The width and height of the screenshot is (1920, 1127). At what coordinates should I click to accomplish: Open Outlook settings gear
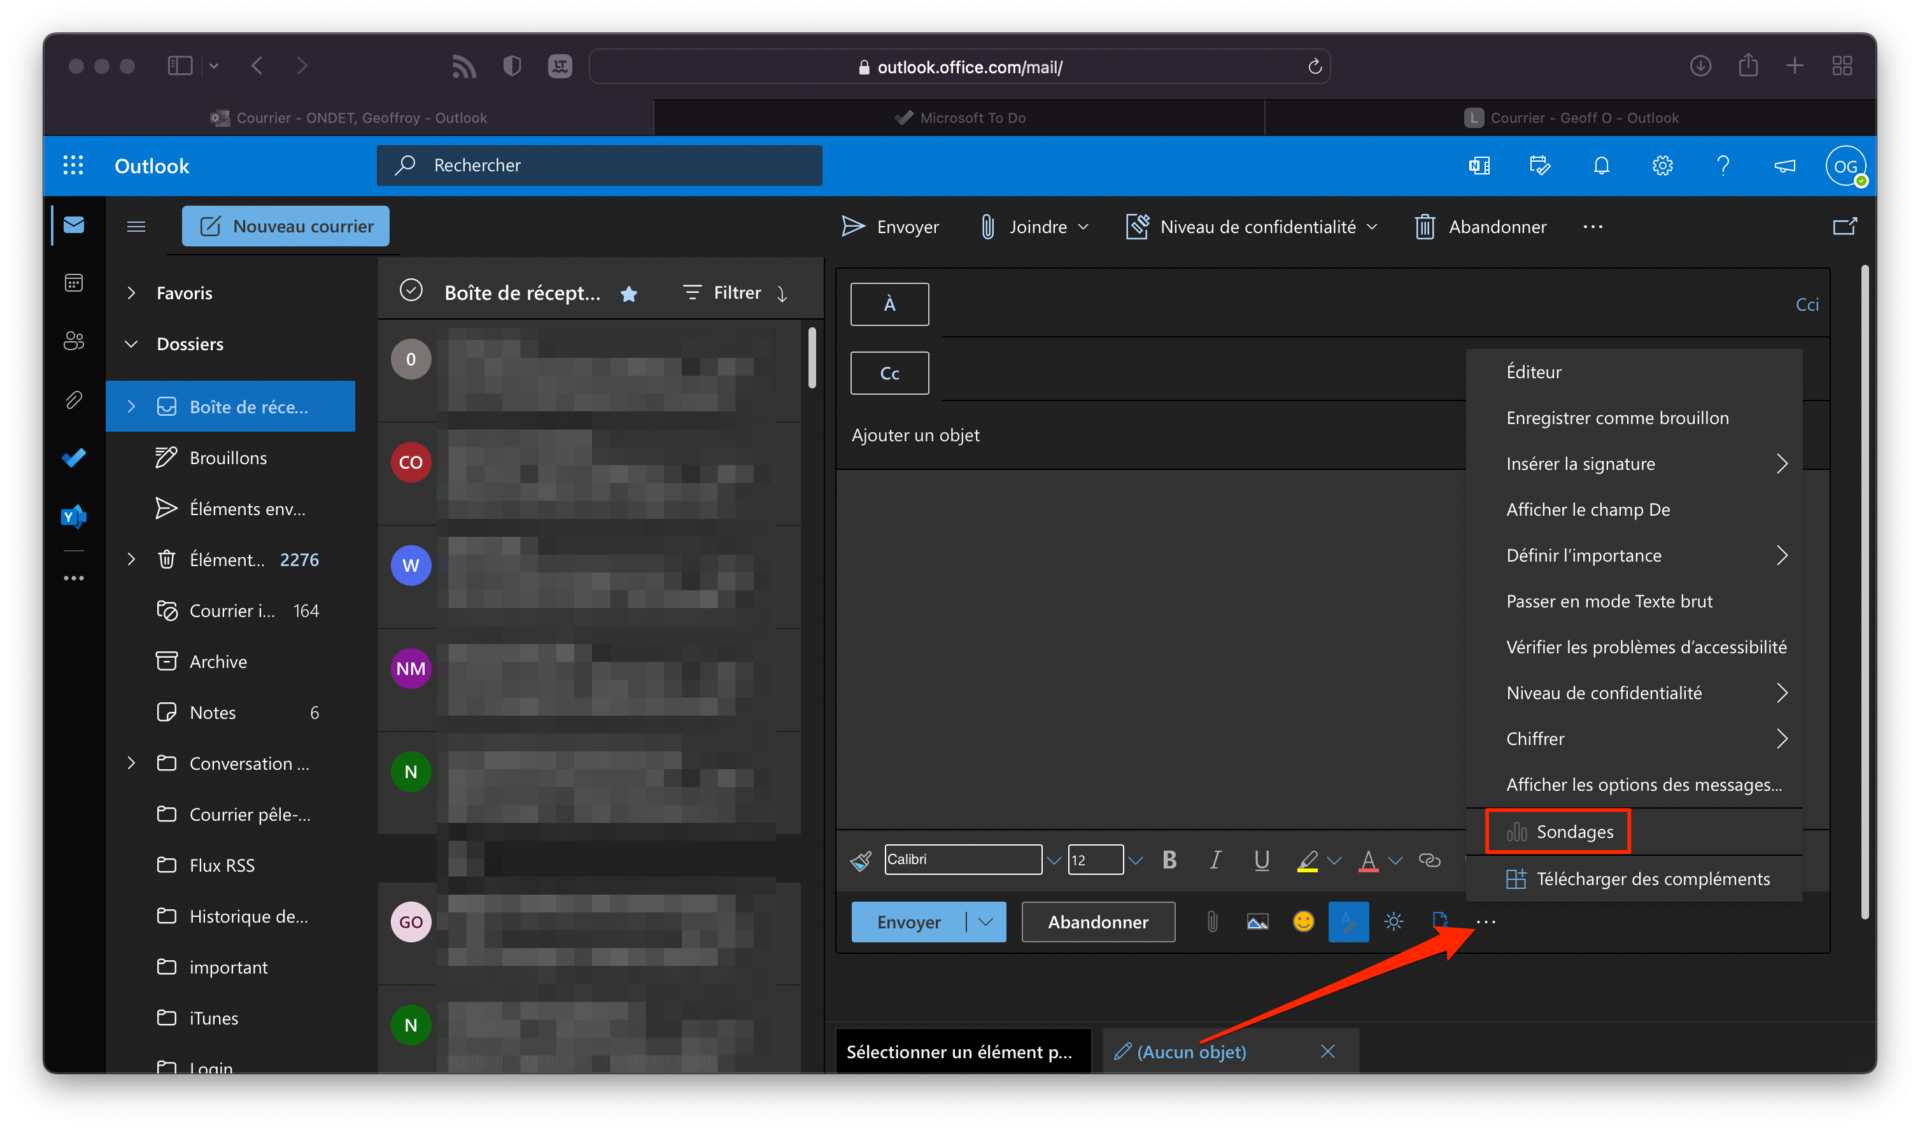pos(1662,166)
